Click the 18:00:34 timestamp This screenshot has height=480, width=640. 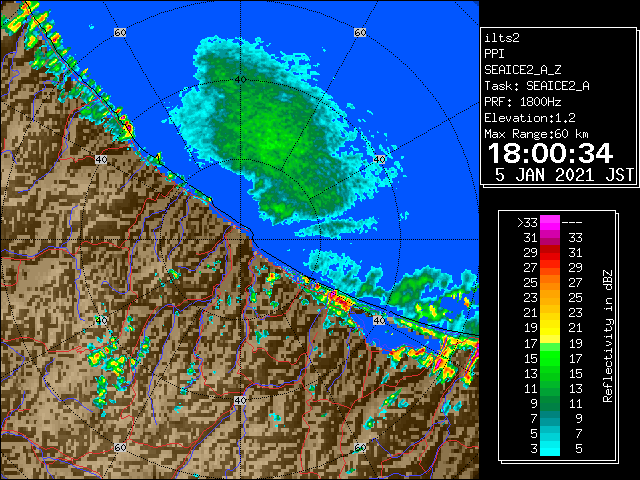(x=550, y=153)
